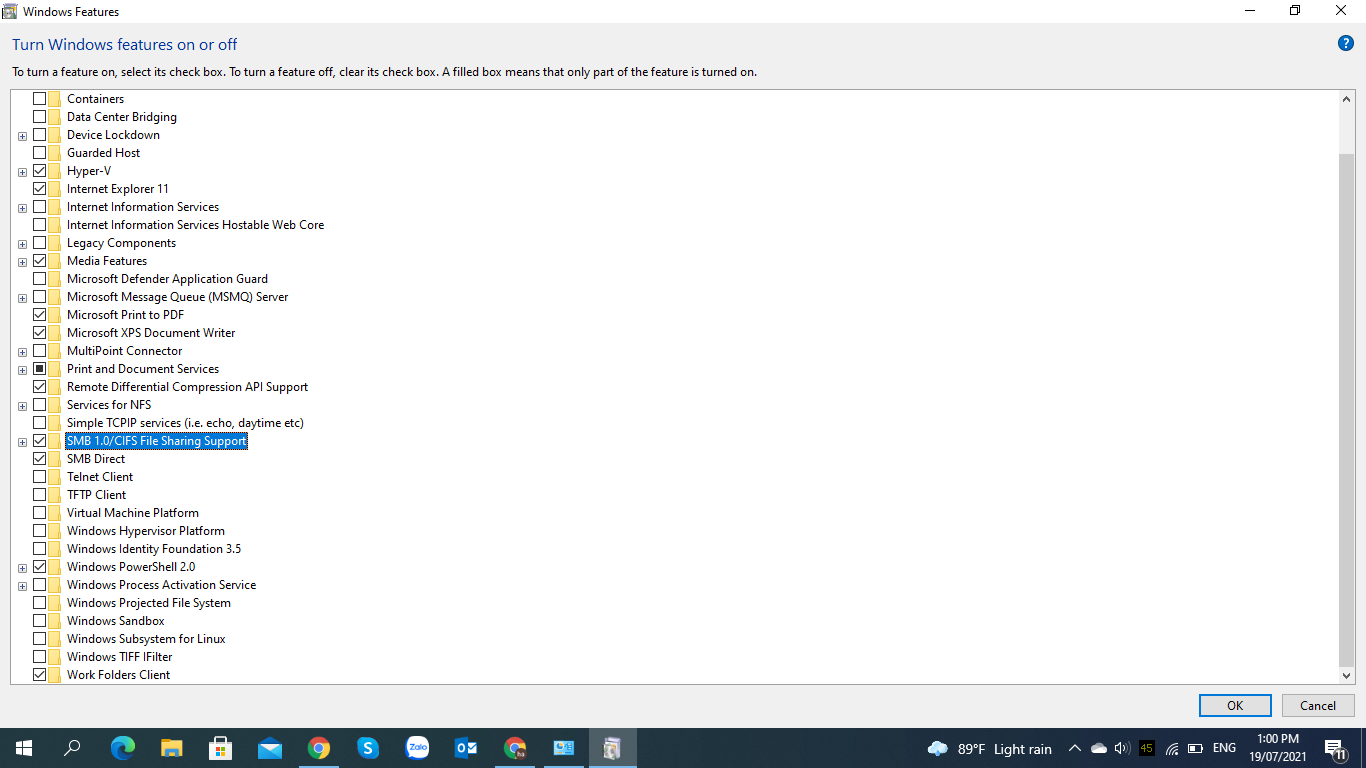
Task: Confirm changes with the OK button
Action: pyautogui.click(x=1235, y=705)
